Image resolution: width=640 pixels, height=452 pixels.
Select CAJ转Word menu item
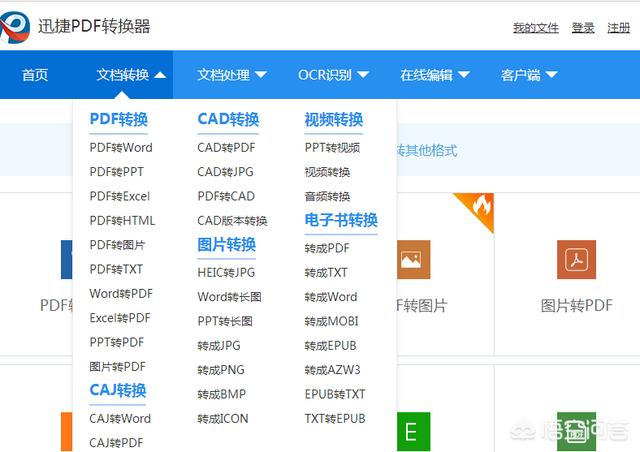click(120, 419)
